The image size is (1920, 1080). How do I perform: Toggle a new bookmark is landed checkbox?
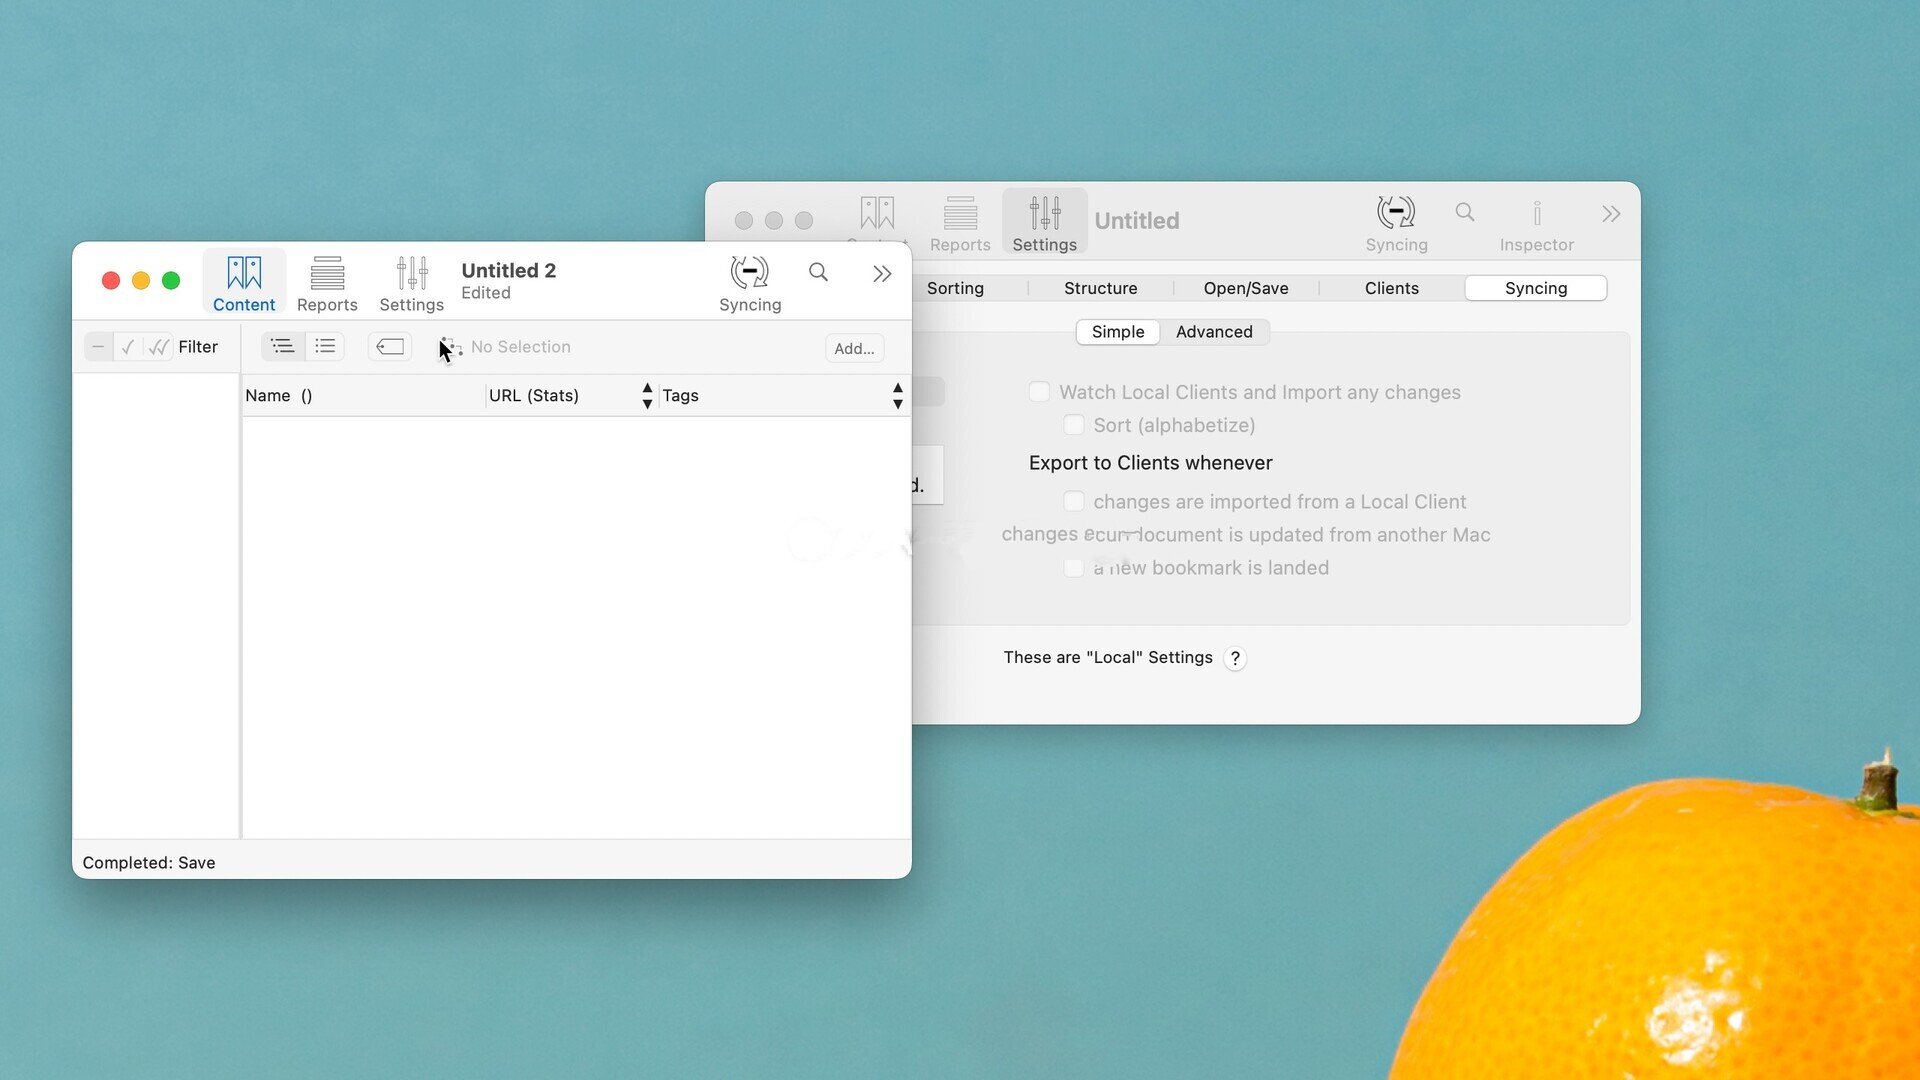(x=1074, y=568)
